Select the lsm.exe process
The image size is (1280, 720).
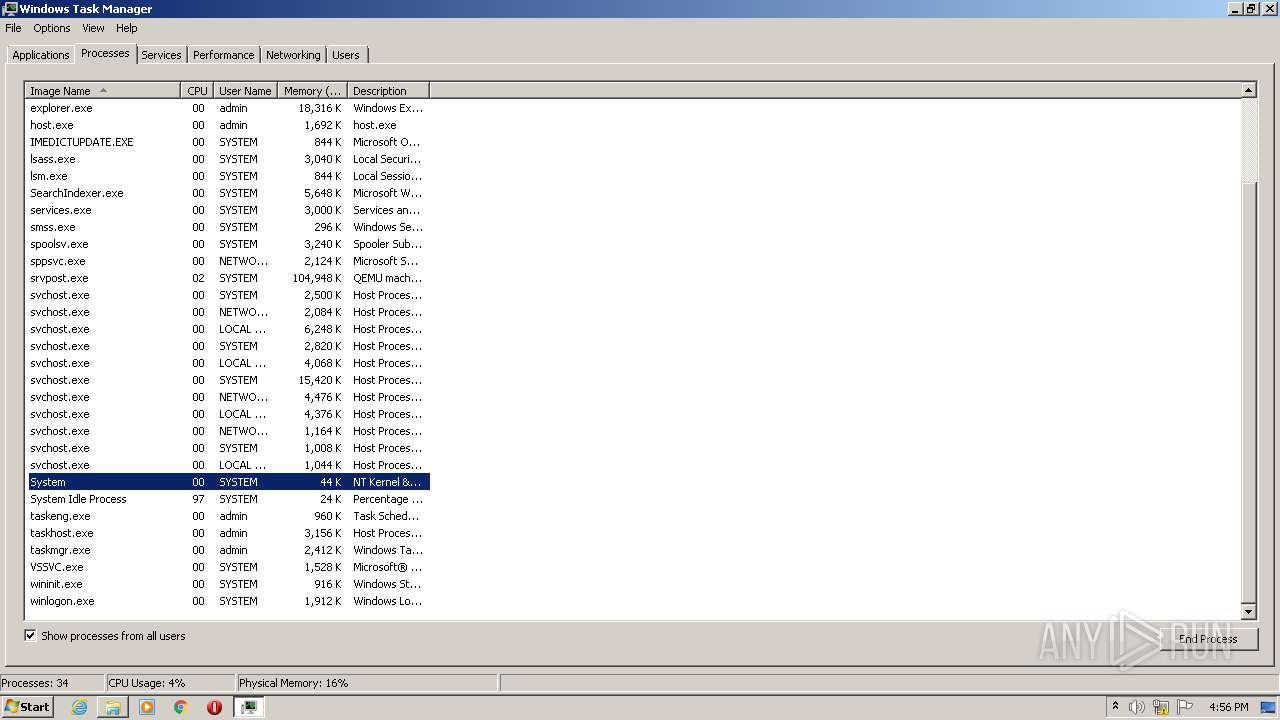(x=228, y=176)
